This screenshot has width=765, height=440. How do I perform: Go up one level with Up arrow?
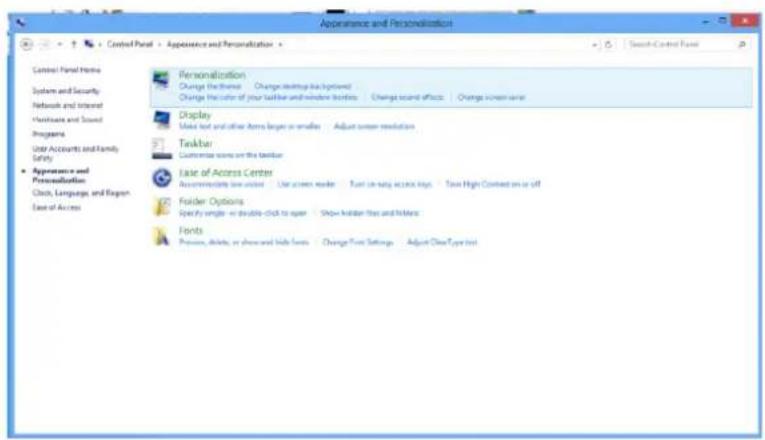(74, 44)
